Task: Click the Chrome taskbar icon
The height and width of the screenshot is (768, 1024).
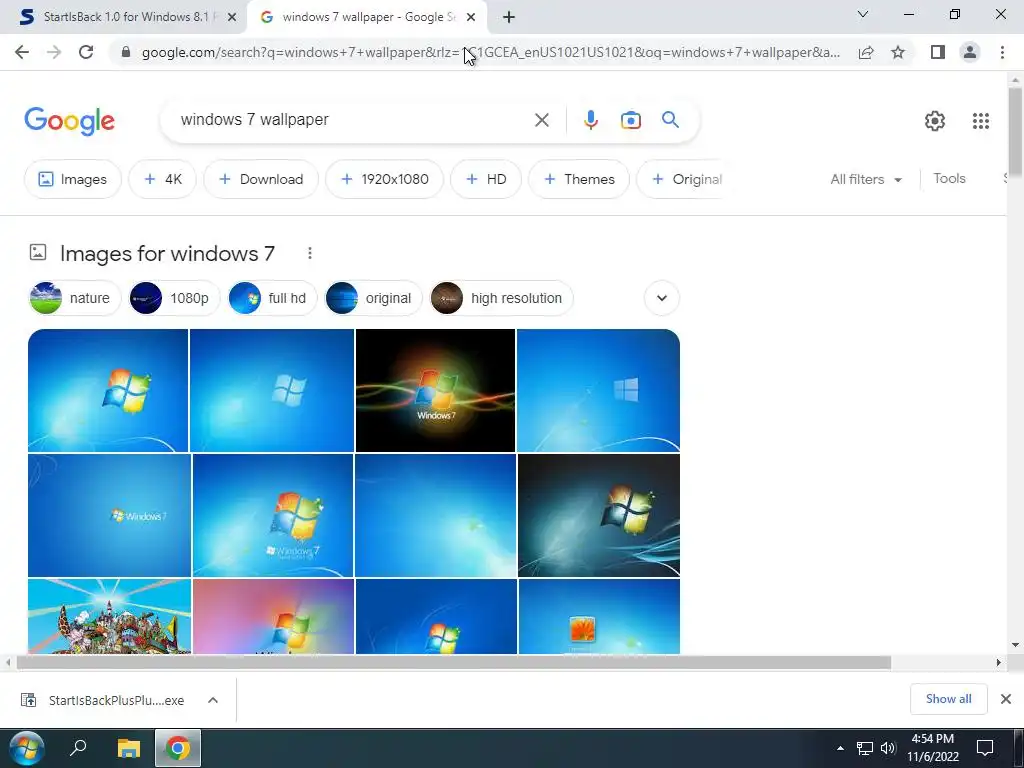Action: [x=178, y=748]
